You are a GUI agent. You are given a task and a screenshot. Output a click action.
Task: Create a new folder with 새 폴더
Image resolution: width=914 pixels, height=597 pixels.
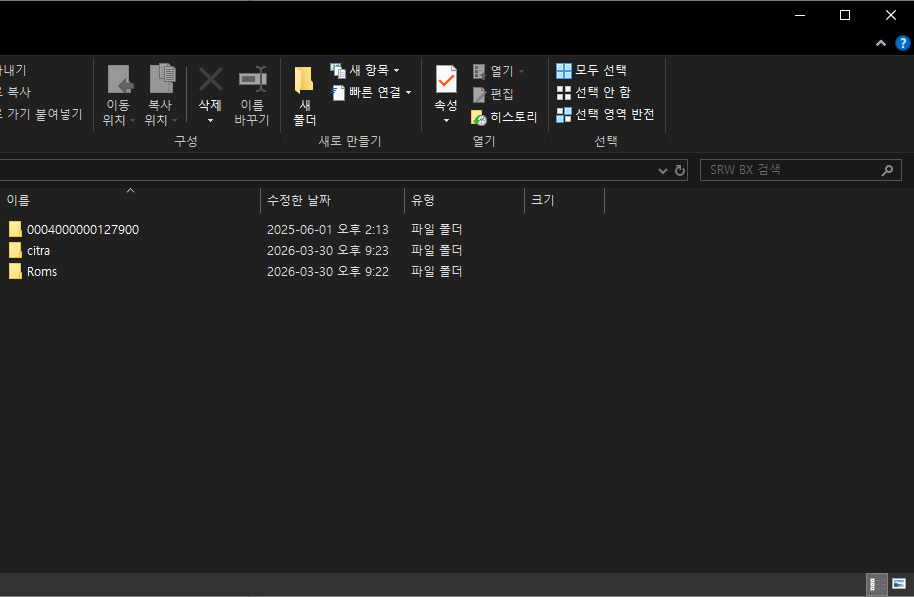coord(304,95)
